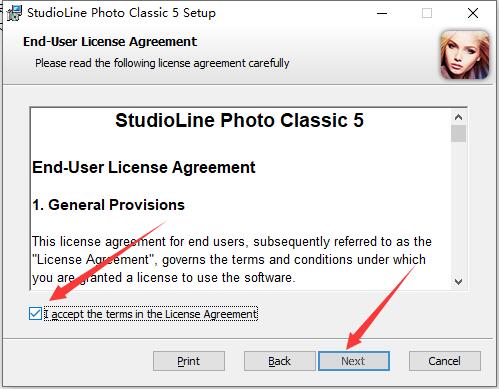499x389 pixels.
Task: Minimize the StudioLine Setup window
Action: pyautogui.click(x=382, y=13)
